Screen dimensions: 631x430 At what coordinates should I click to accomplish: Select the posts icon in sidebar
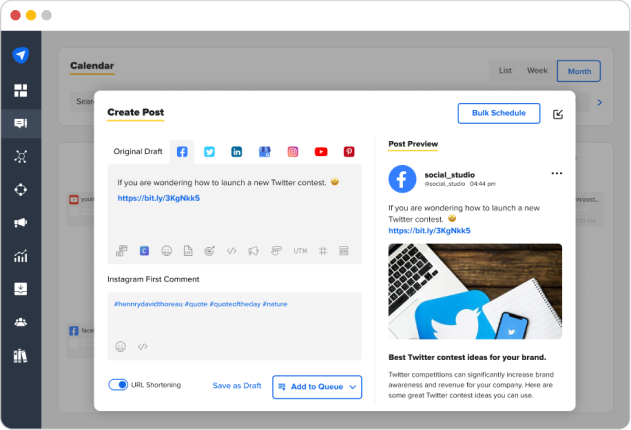click(21, 123)
